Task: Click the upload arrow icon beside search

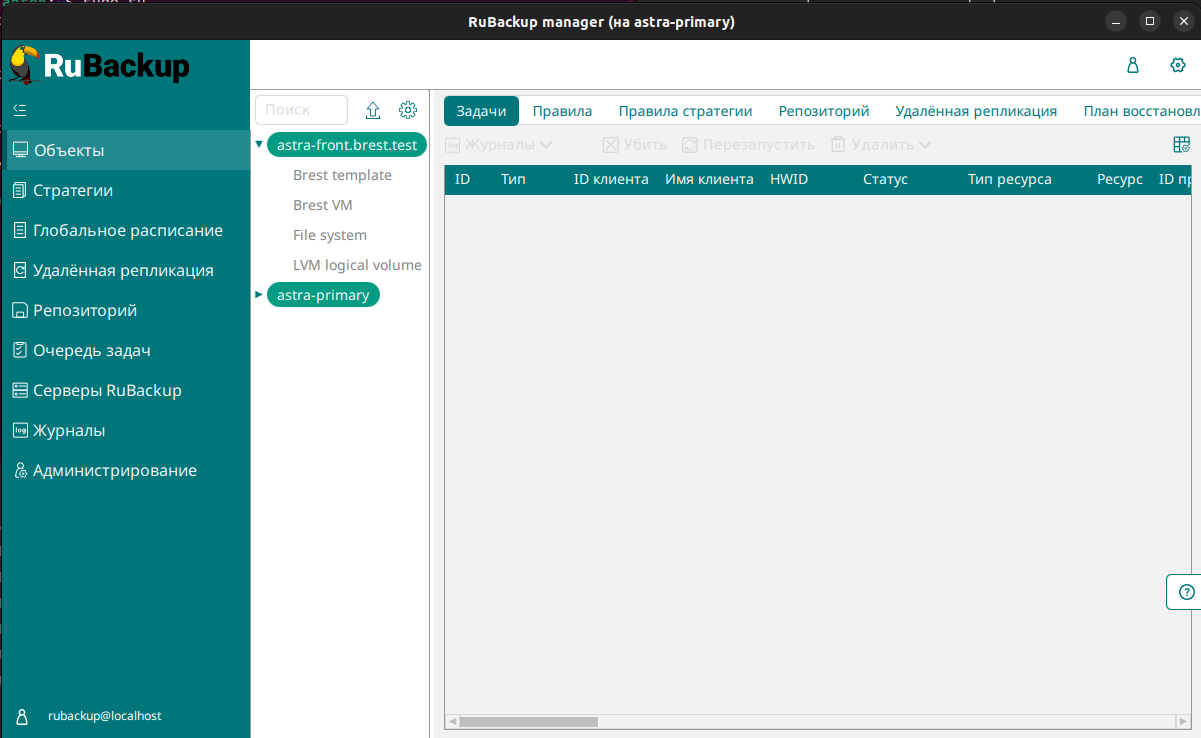Action: [373, 110]
